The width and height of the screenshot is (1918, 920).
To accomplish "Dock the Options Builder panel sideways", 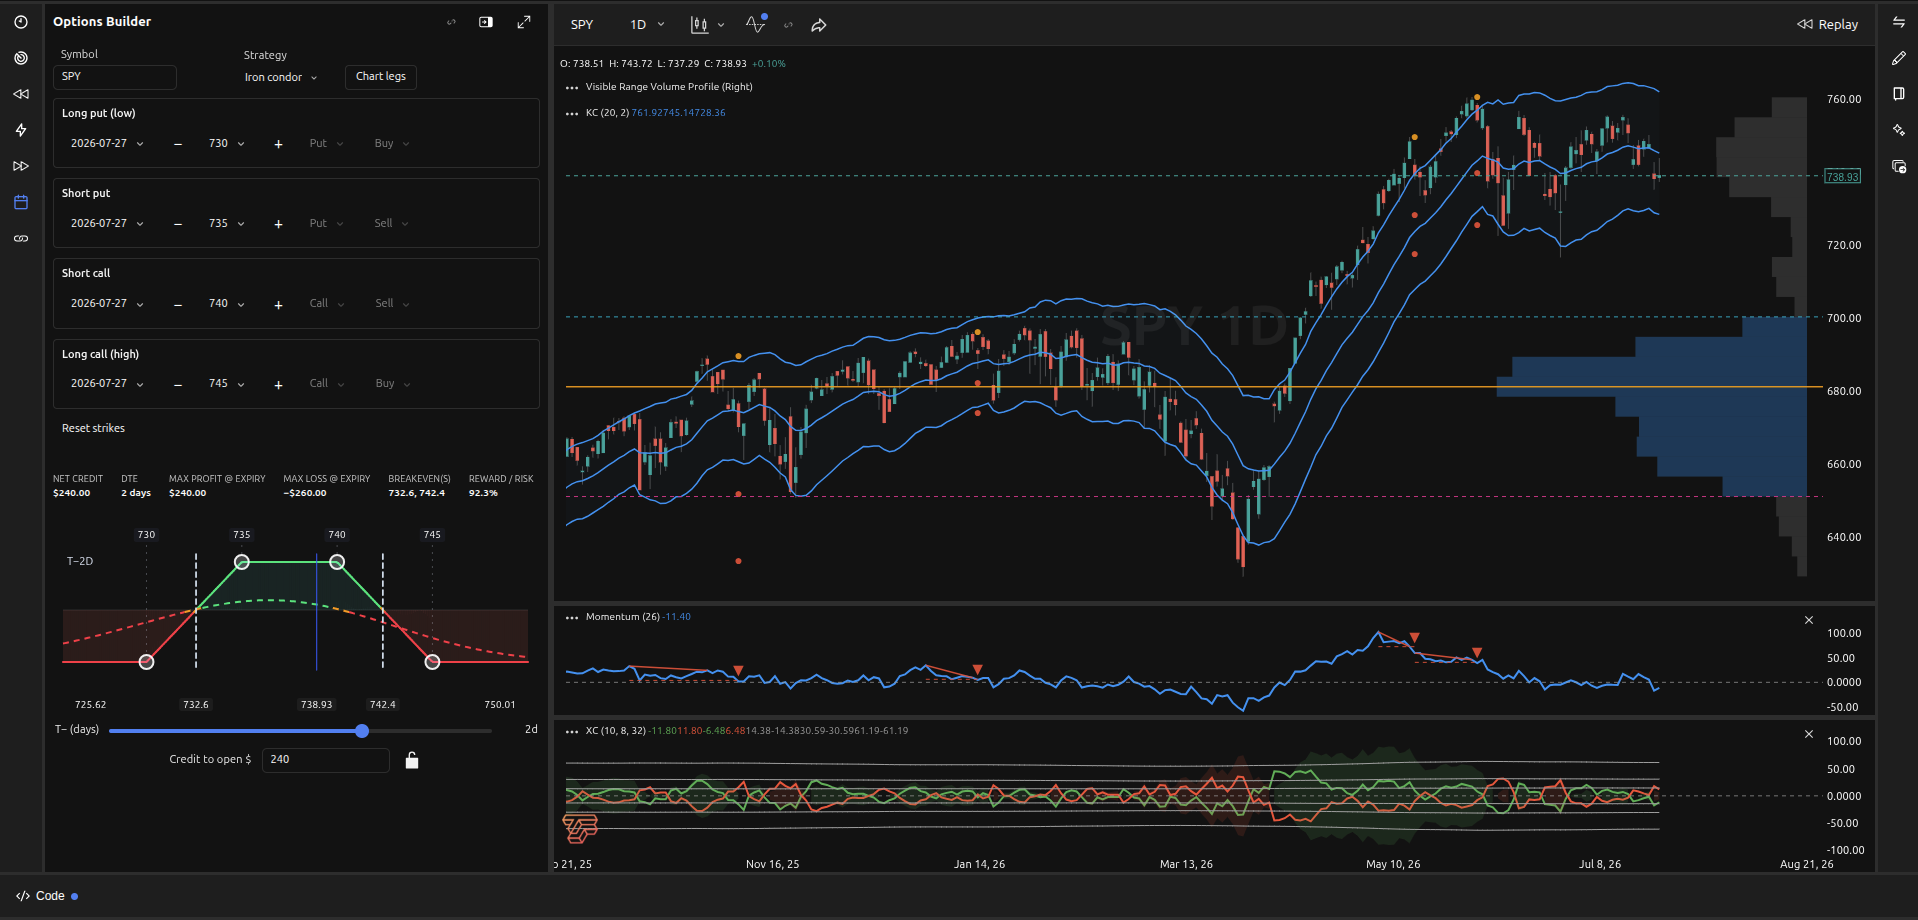I will tap(486, 22).
